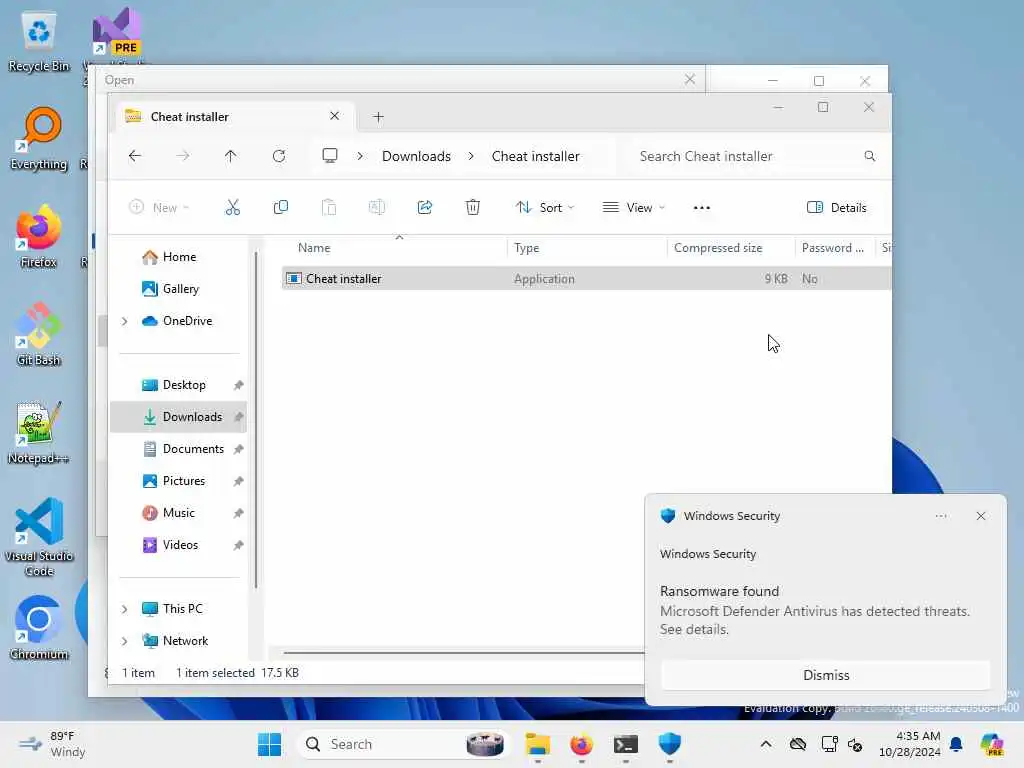Screen dimensions: 1024x768
Task: Select the Git Bash desktop shortcut
Action: pos(39,334)
